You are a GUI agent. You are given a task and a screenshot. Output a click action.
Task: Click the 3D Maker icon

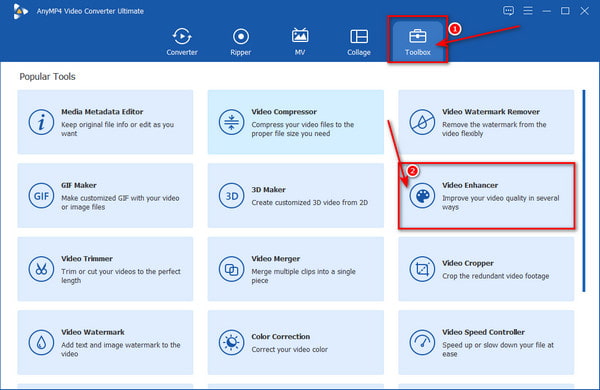pyautogui.click(x=232, y=196)
